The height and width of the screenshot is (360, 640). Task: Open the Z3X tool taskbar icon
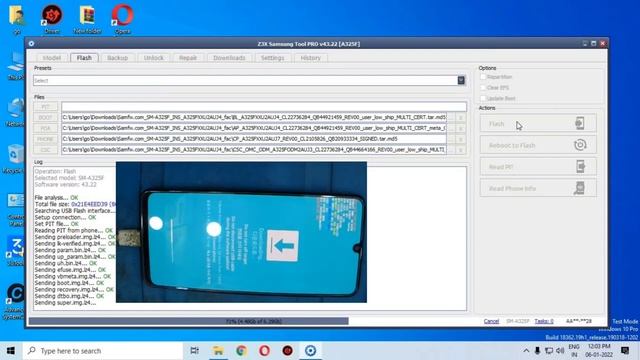coord(310,351)
